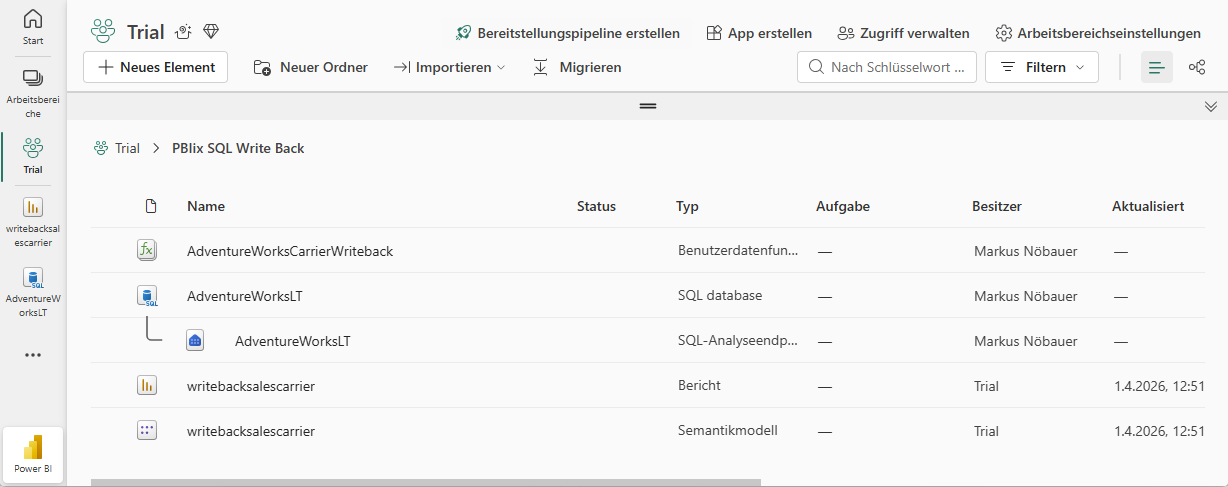Click the AdventureWorksCarrierWriteback function icon

pos(147,250)
